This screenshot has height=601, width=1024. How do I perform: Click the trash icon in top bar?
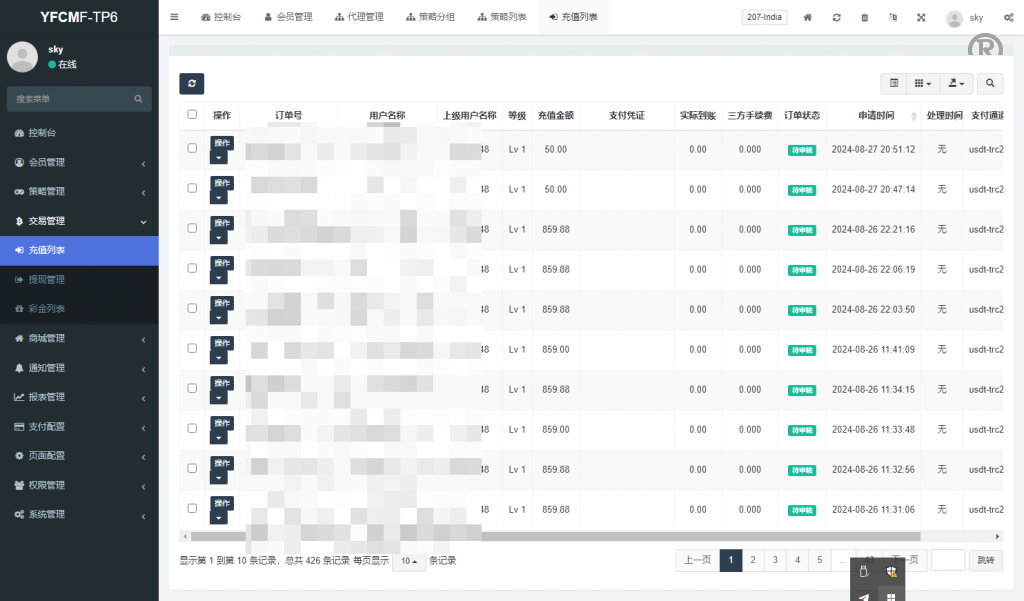click(864, 18)
